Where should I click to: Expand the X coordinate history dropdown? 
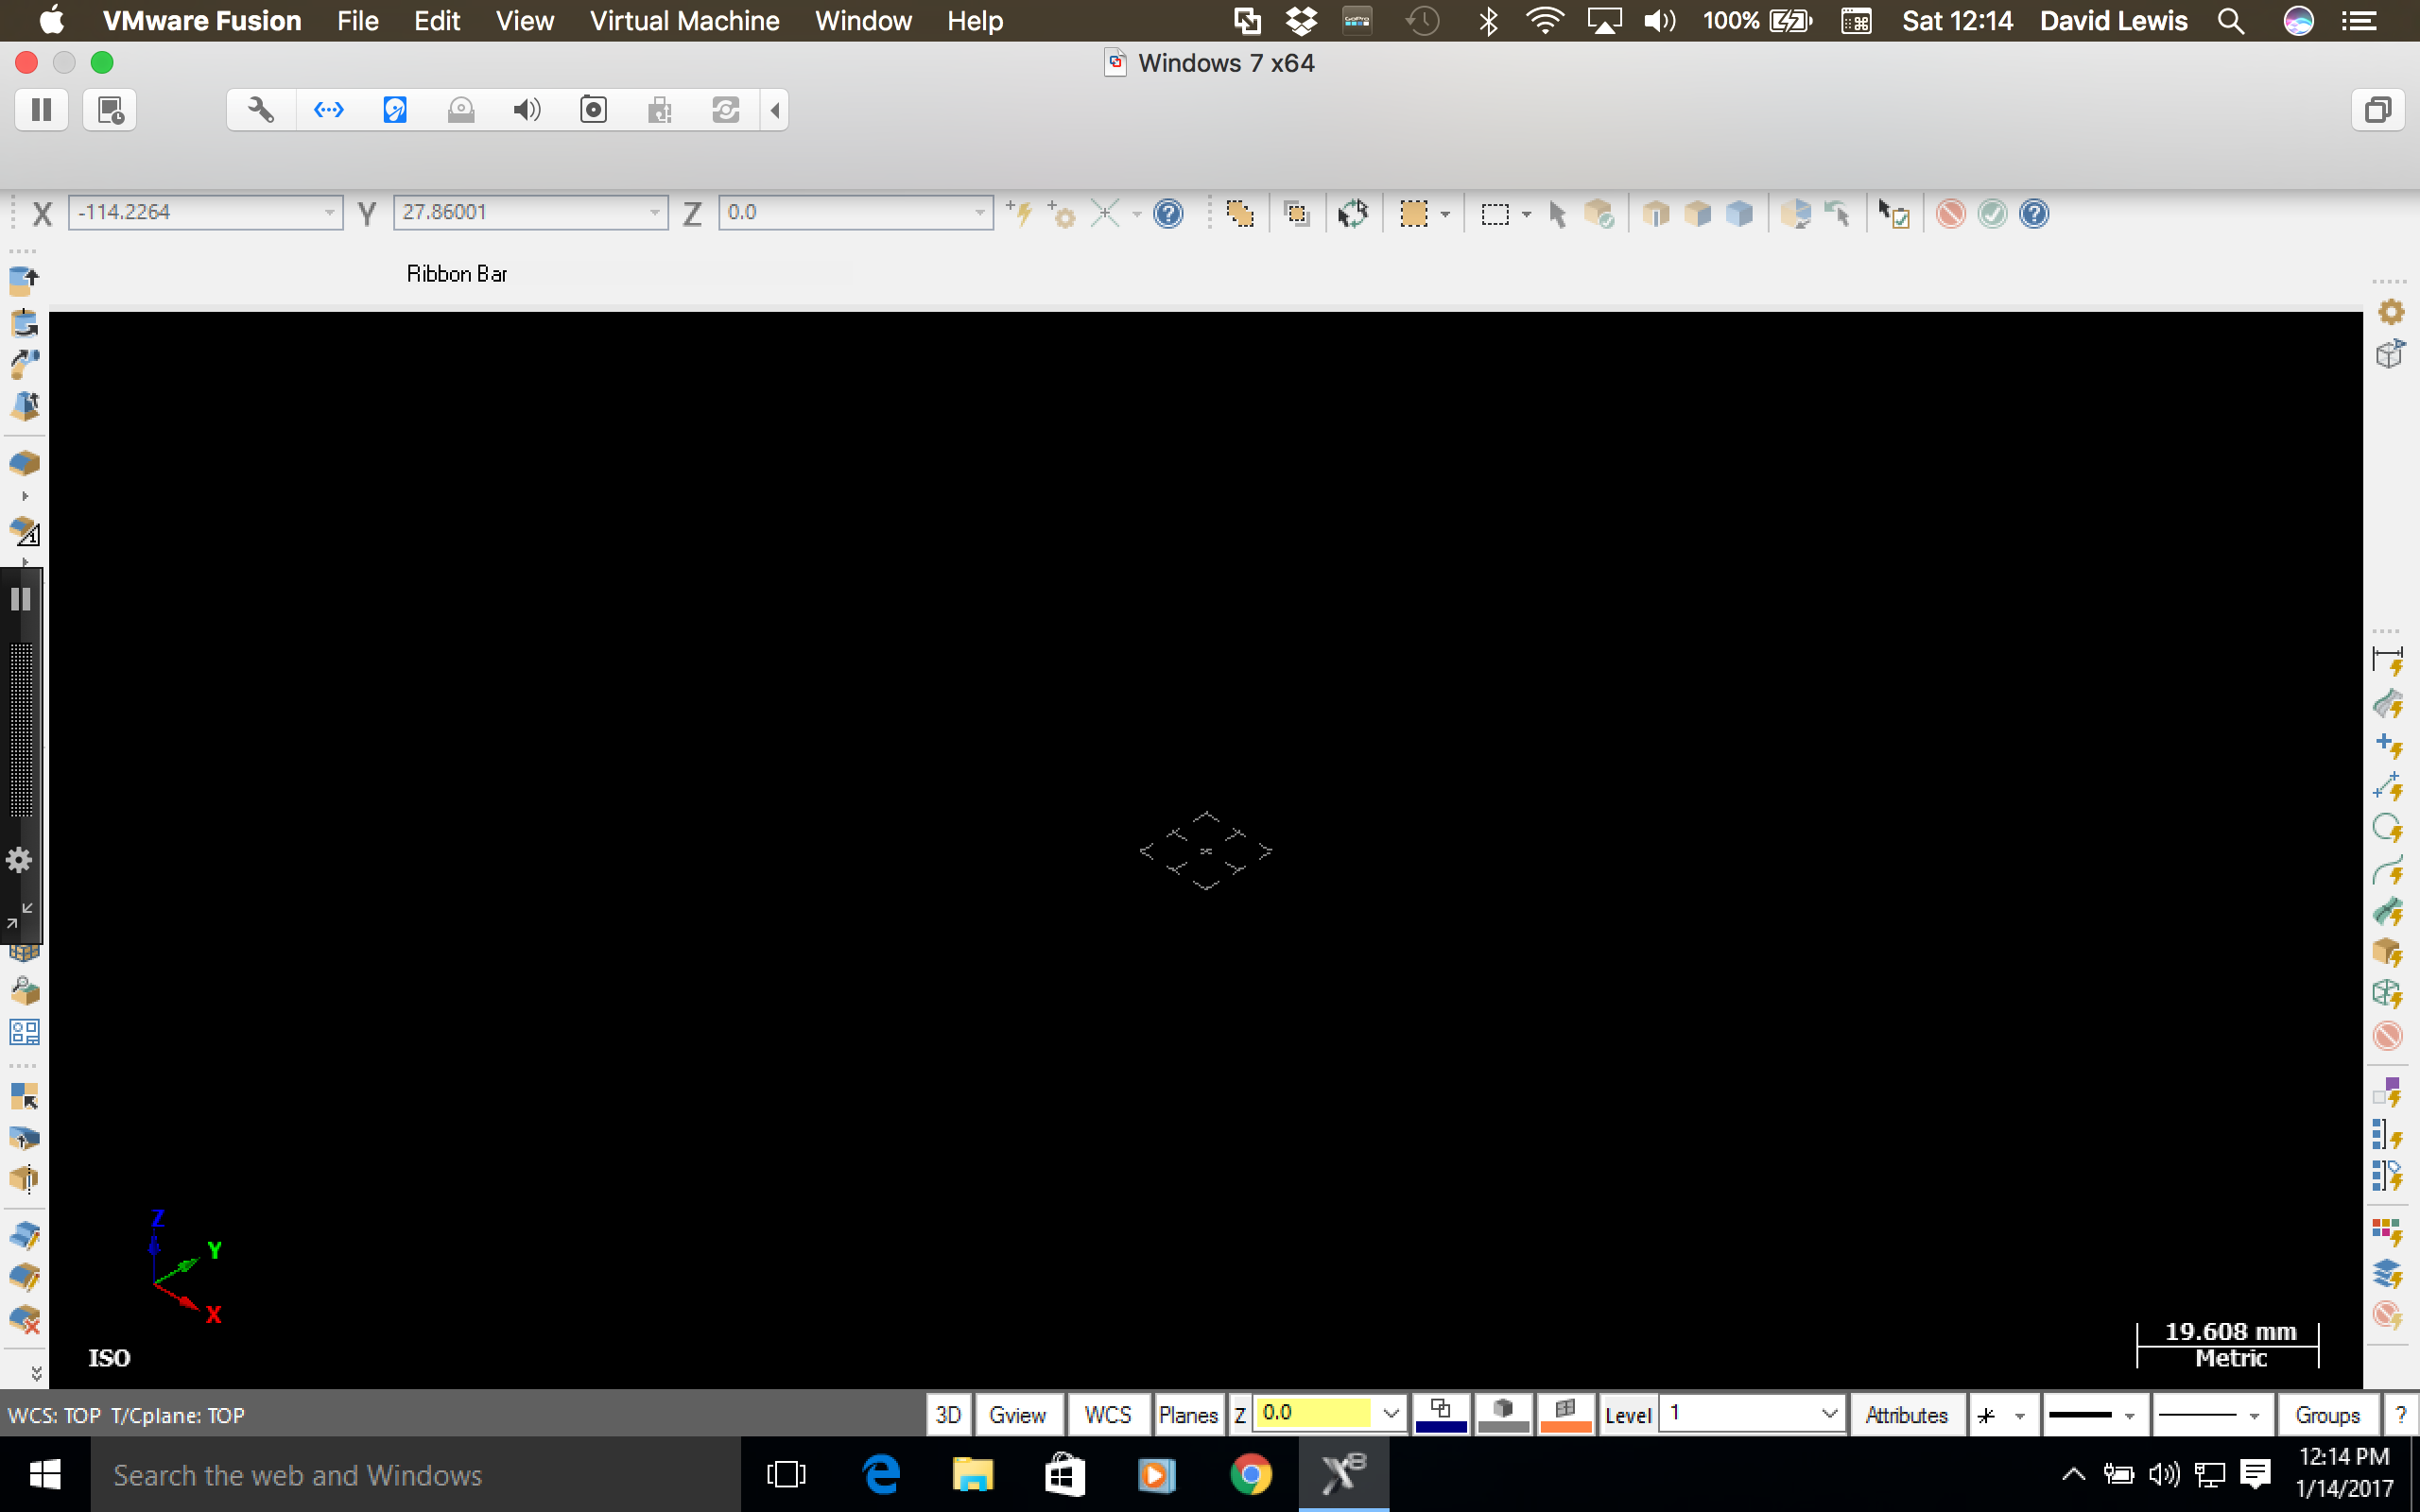(330, 212)
